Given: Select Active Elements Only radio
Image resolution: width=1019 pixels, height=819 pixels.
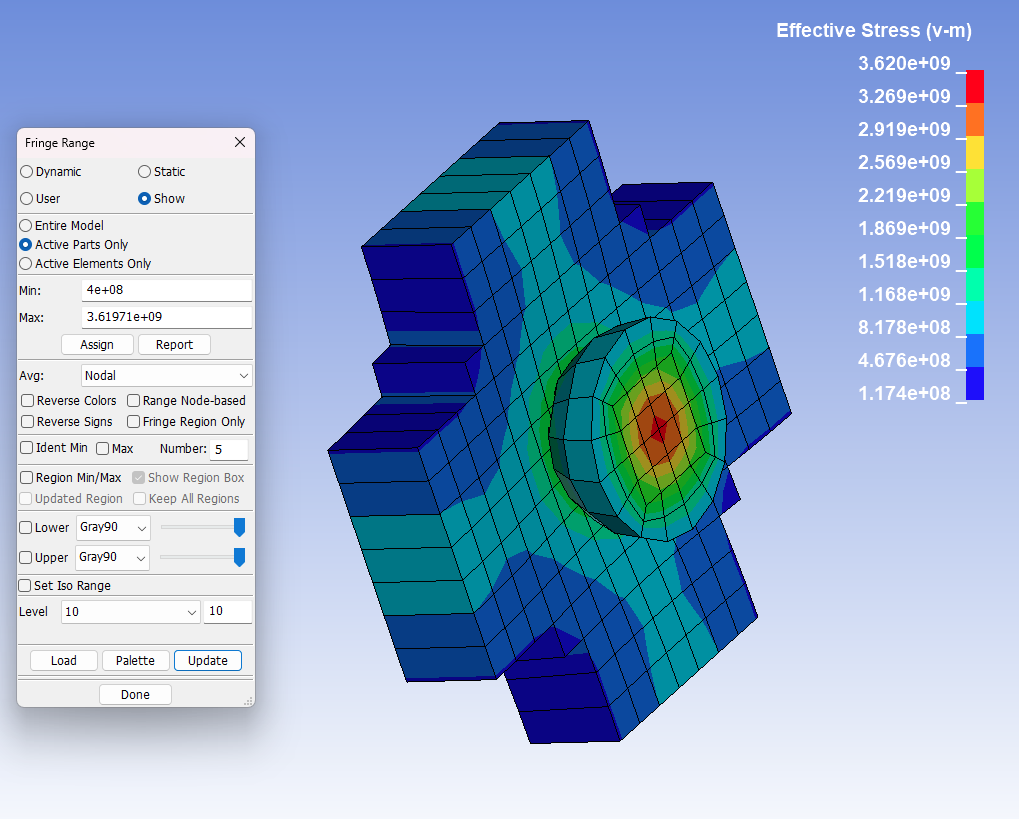Looking at the screenshot, I should (26, 264).
